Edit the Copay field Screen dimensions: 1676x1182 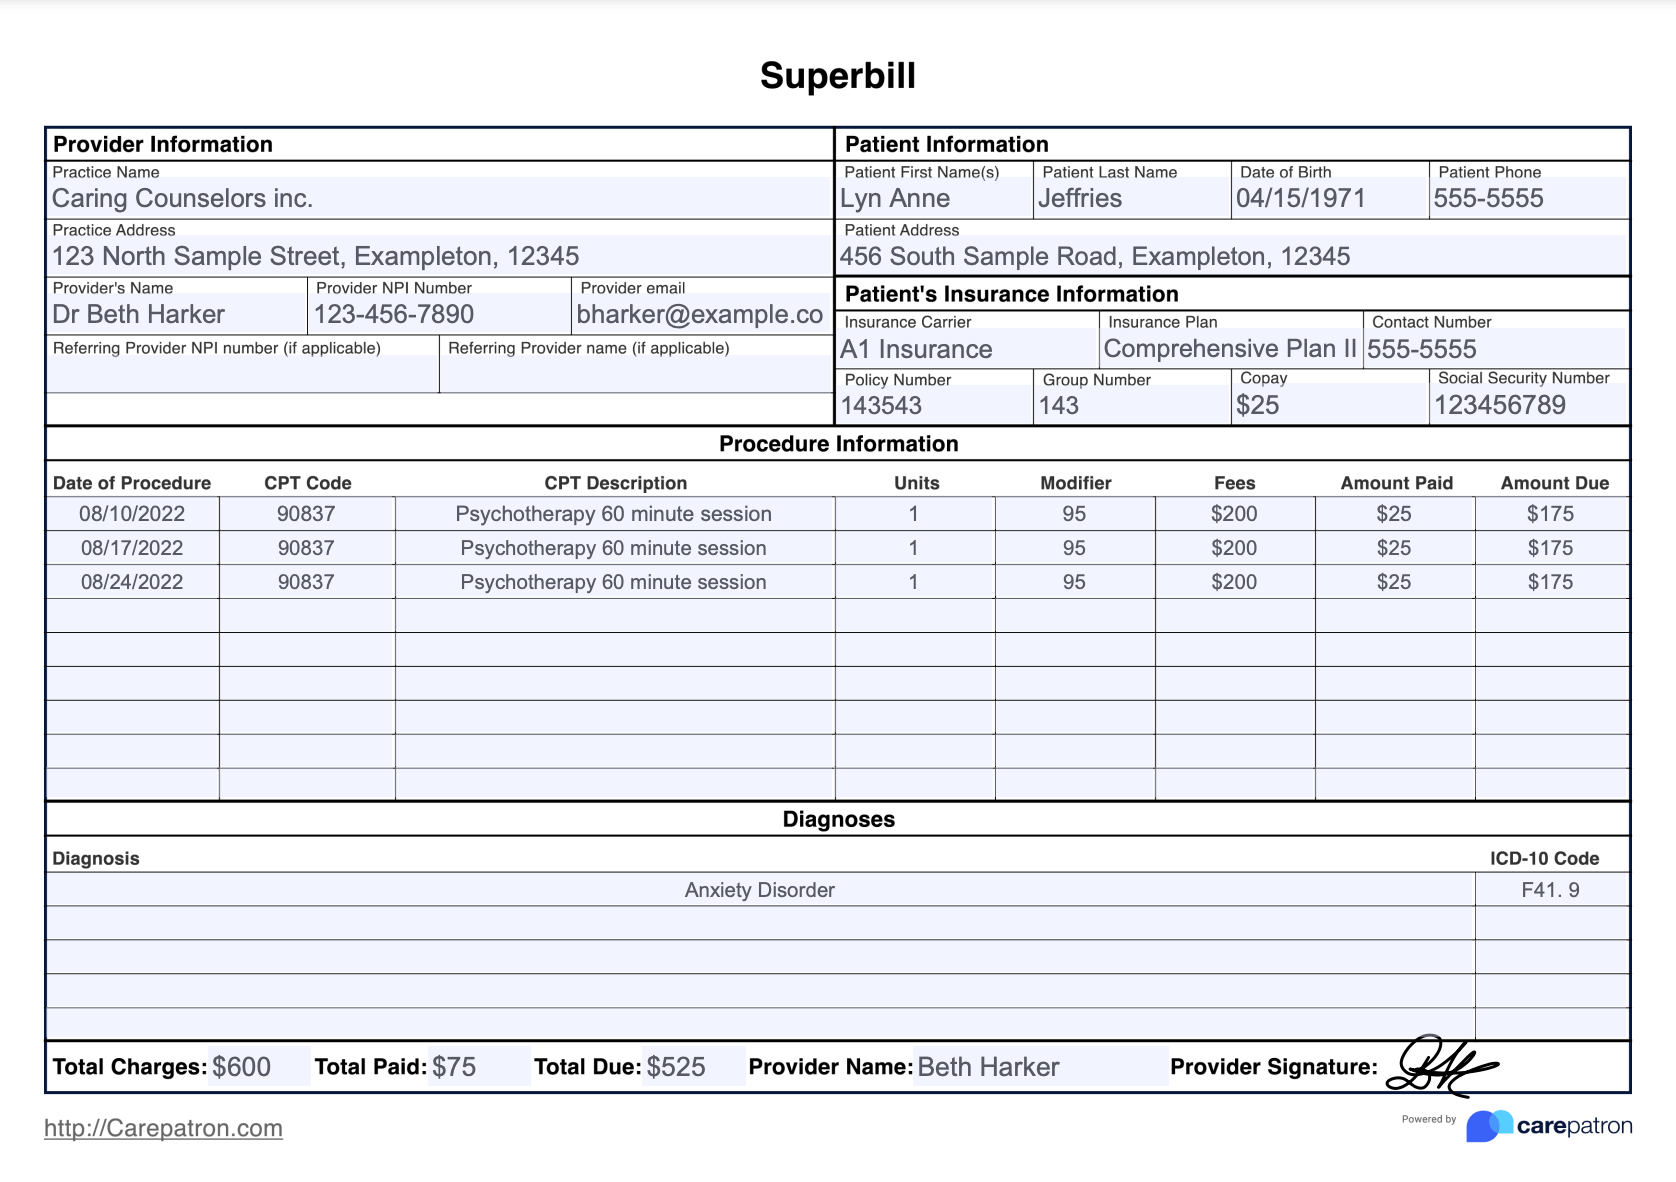pos(1328,405)
